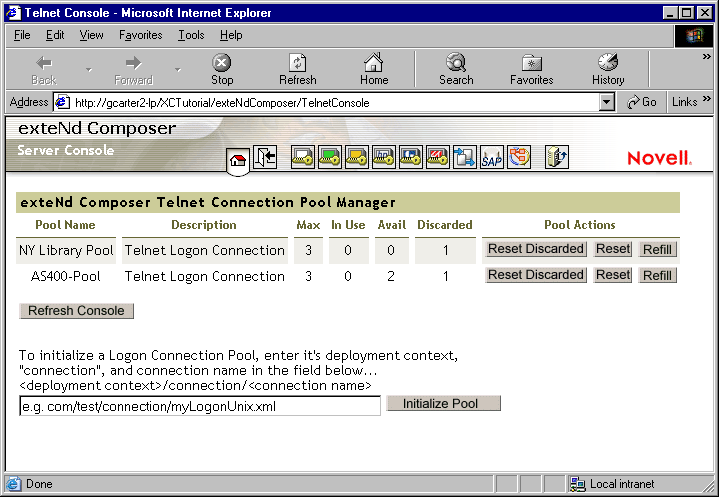The width and height of the screenshot is (719, 497).
Task: Open the SAP connection console icon
Action: [x=491, y=157]
